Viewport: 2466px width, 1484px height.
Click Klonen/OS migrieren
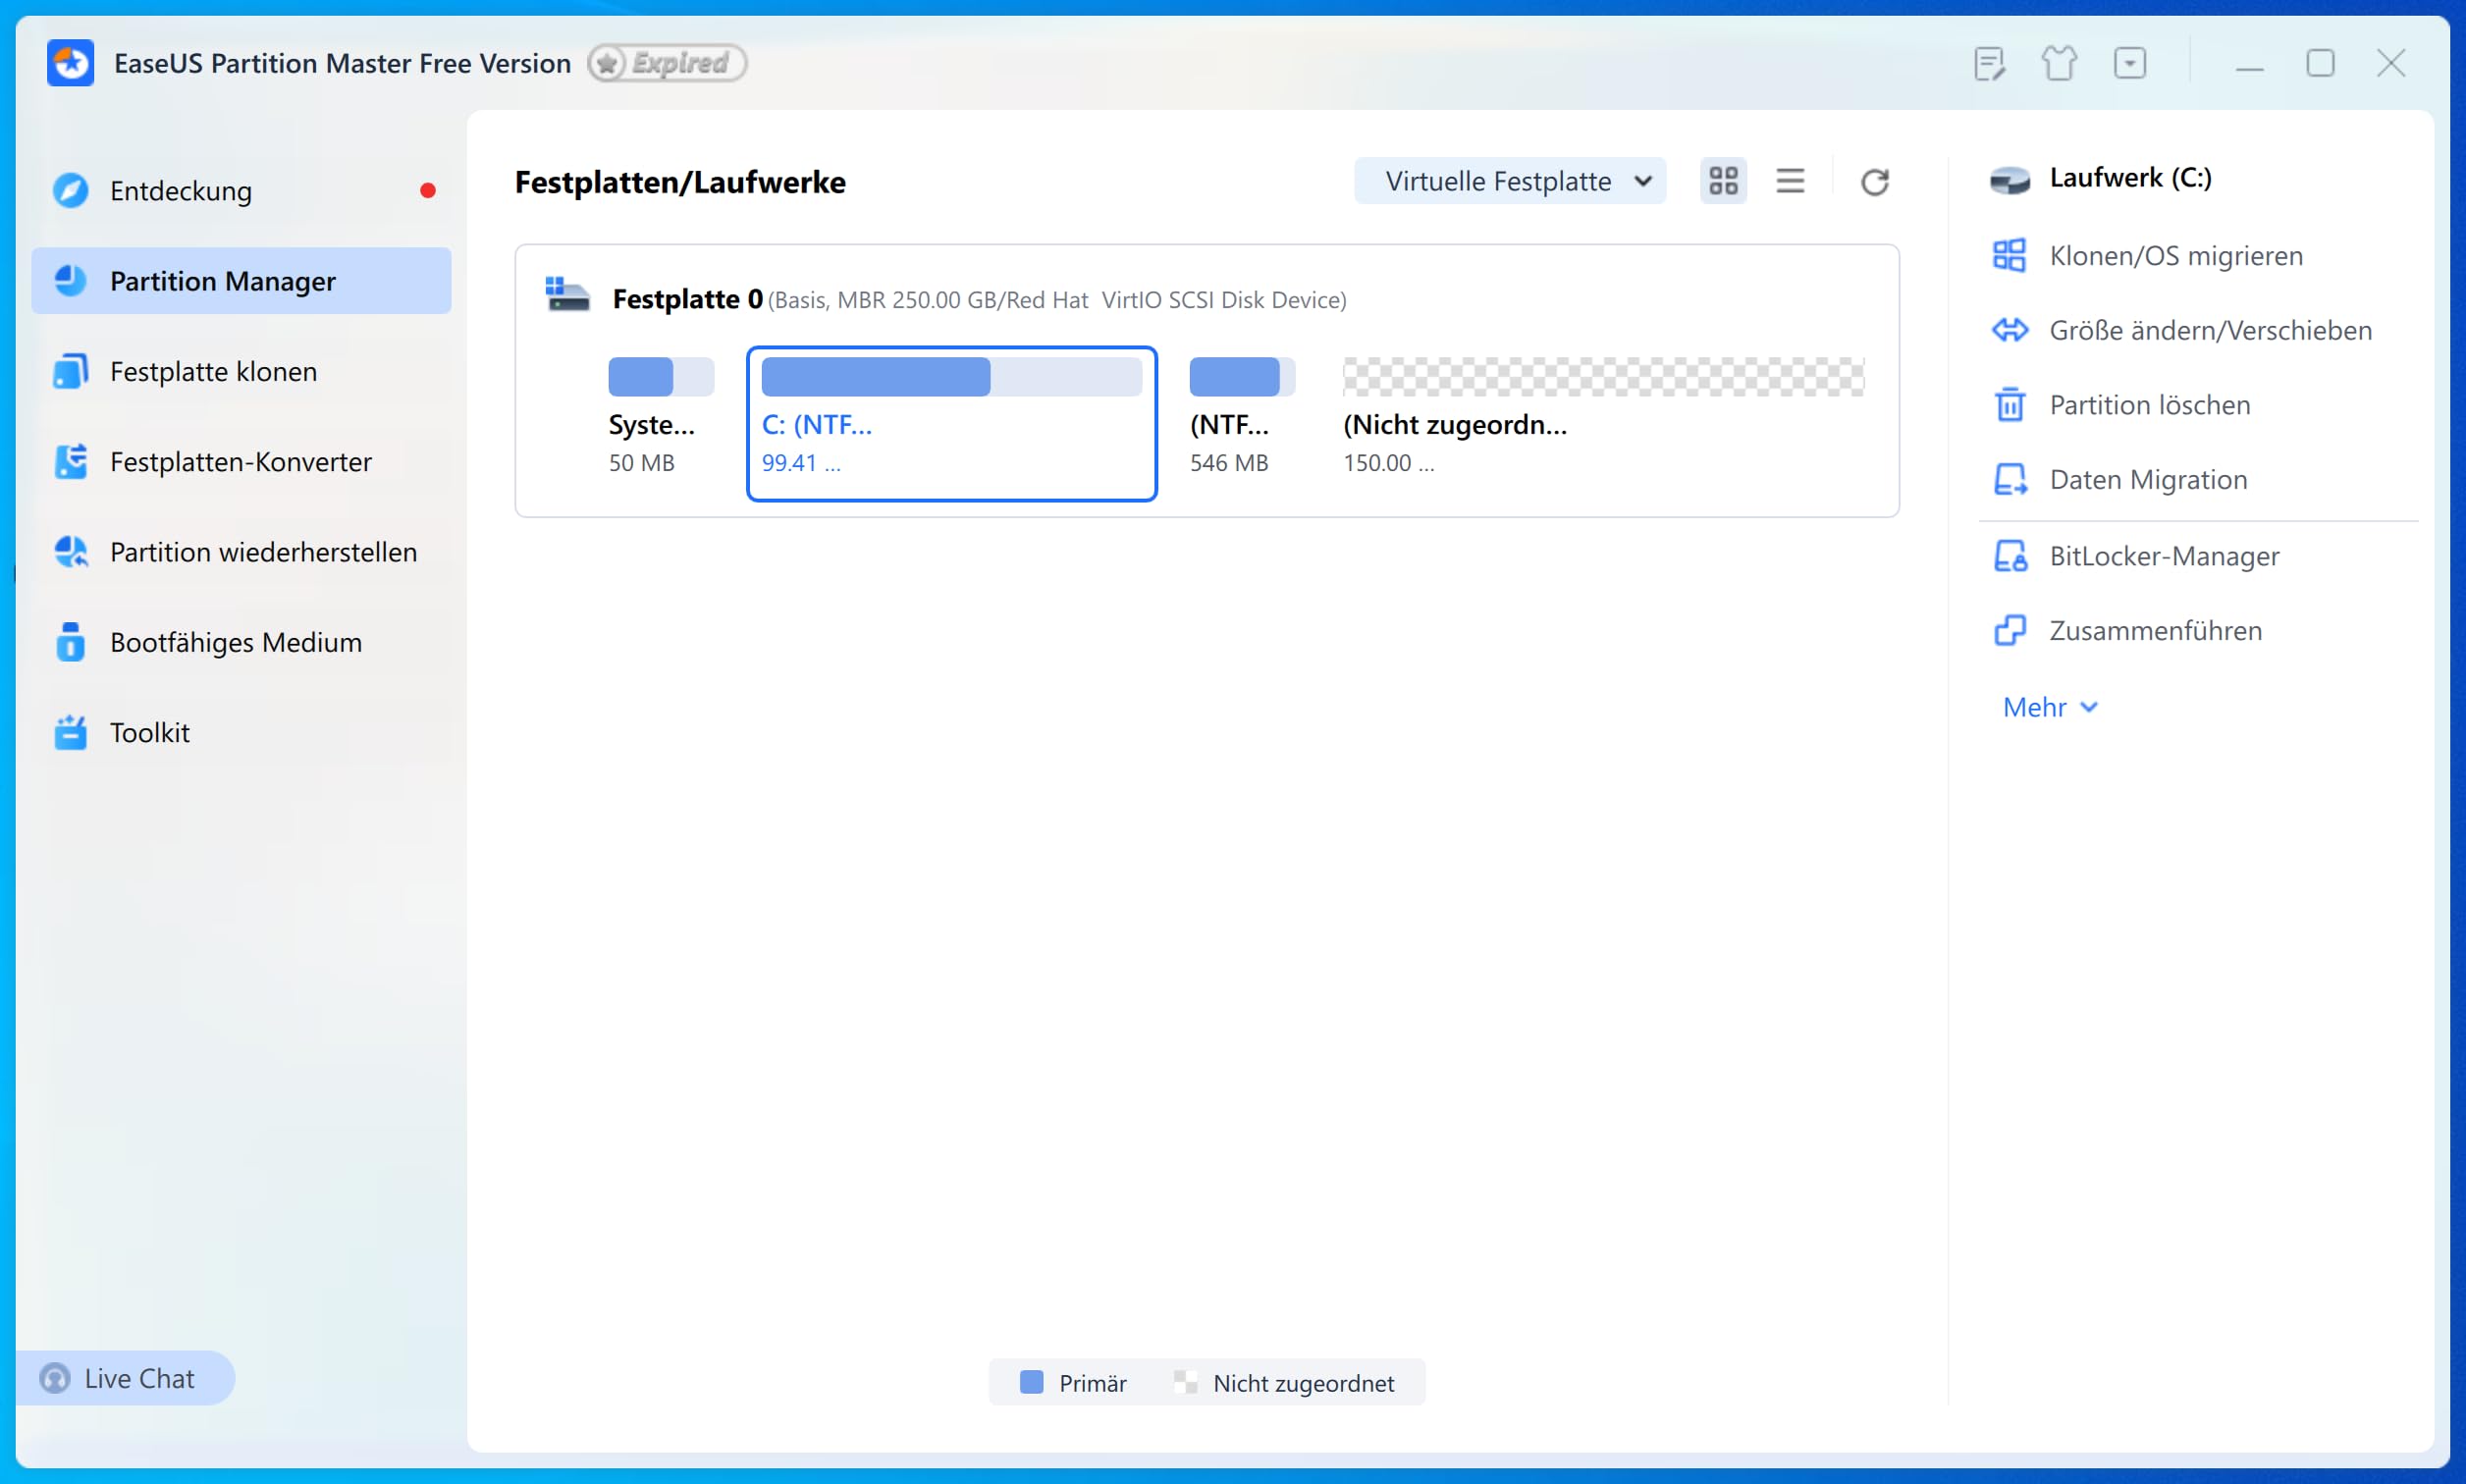pyautogui.click(x=2177, y=256)
